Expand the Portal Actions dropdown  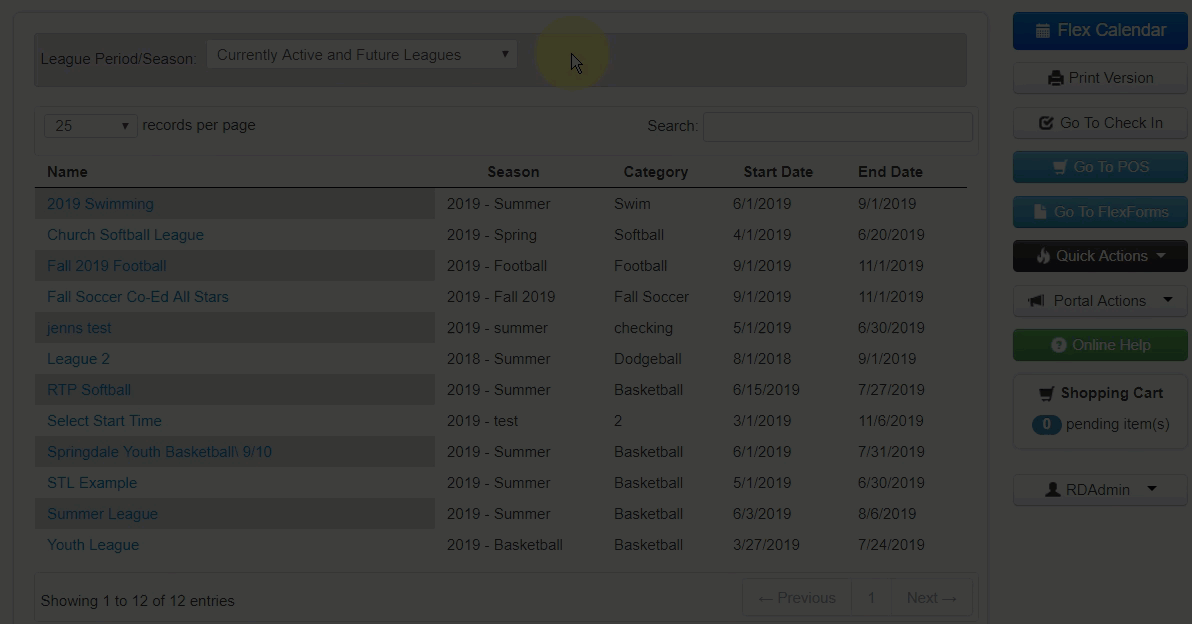1100,301
